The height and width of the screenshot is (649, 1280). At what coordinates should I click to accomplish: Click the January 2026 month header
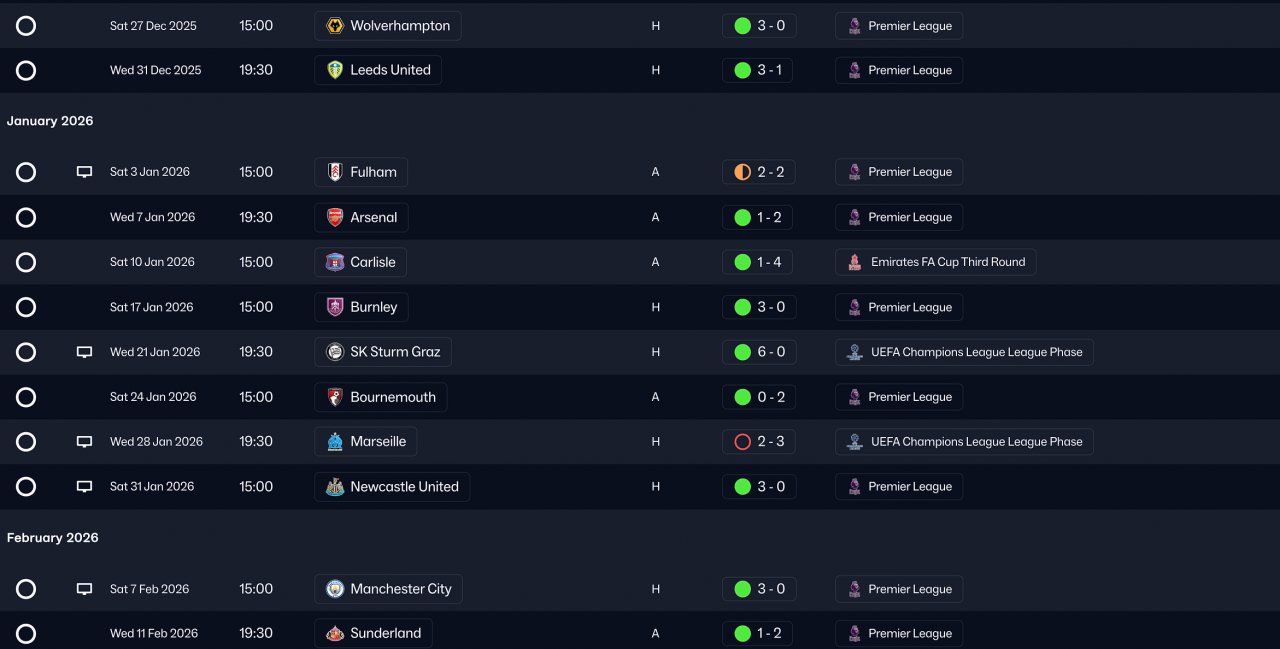(x=50, y=121)
